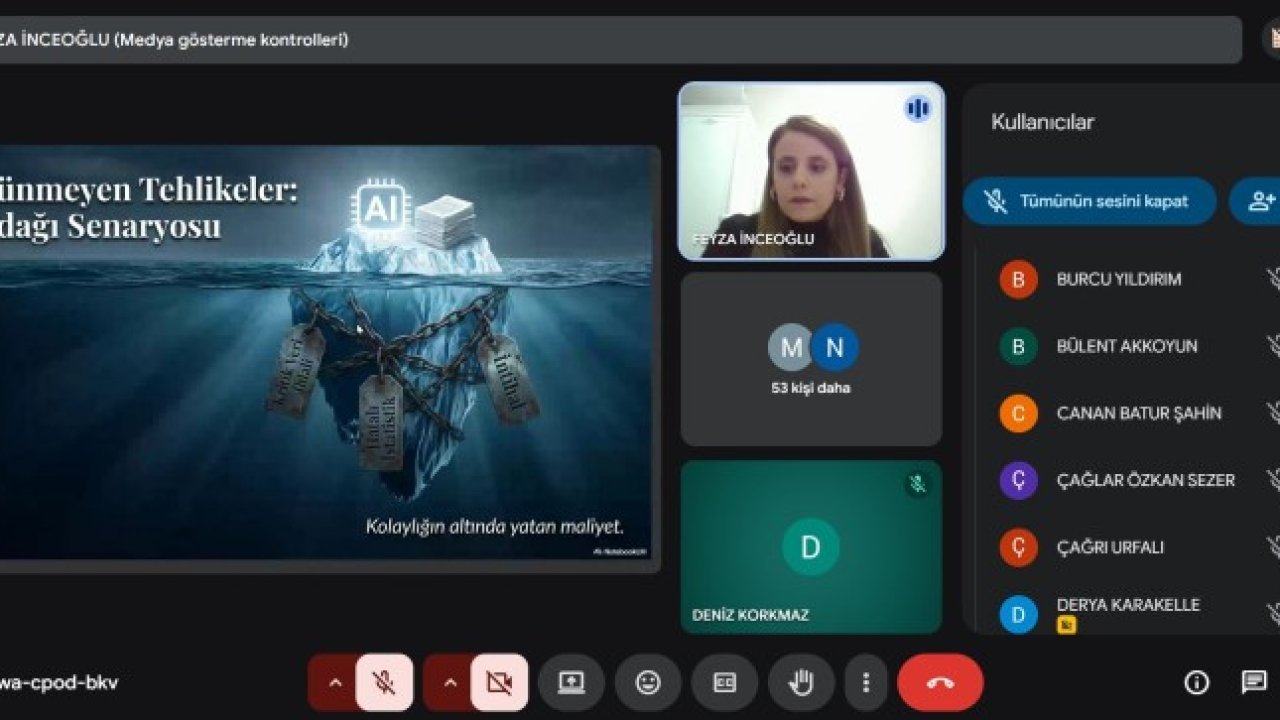Expand microphone device options with its chevron
The width and height of the screenshot is (1280, 720).
click(x=336, y=683)
